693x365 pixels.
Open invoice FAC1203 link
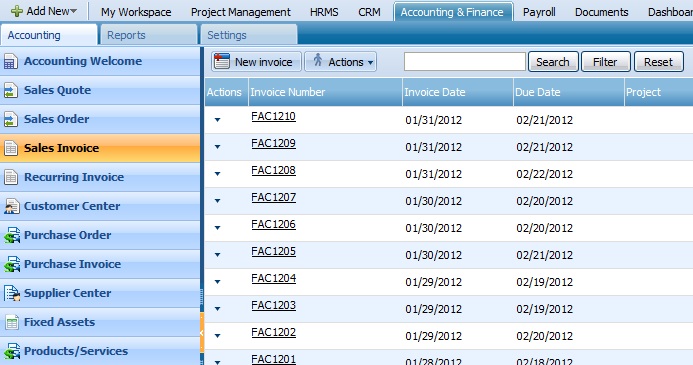[x=274, y=305]
